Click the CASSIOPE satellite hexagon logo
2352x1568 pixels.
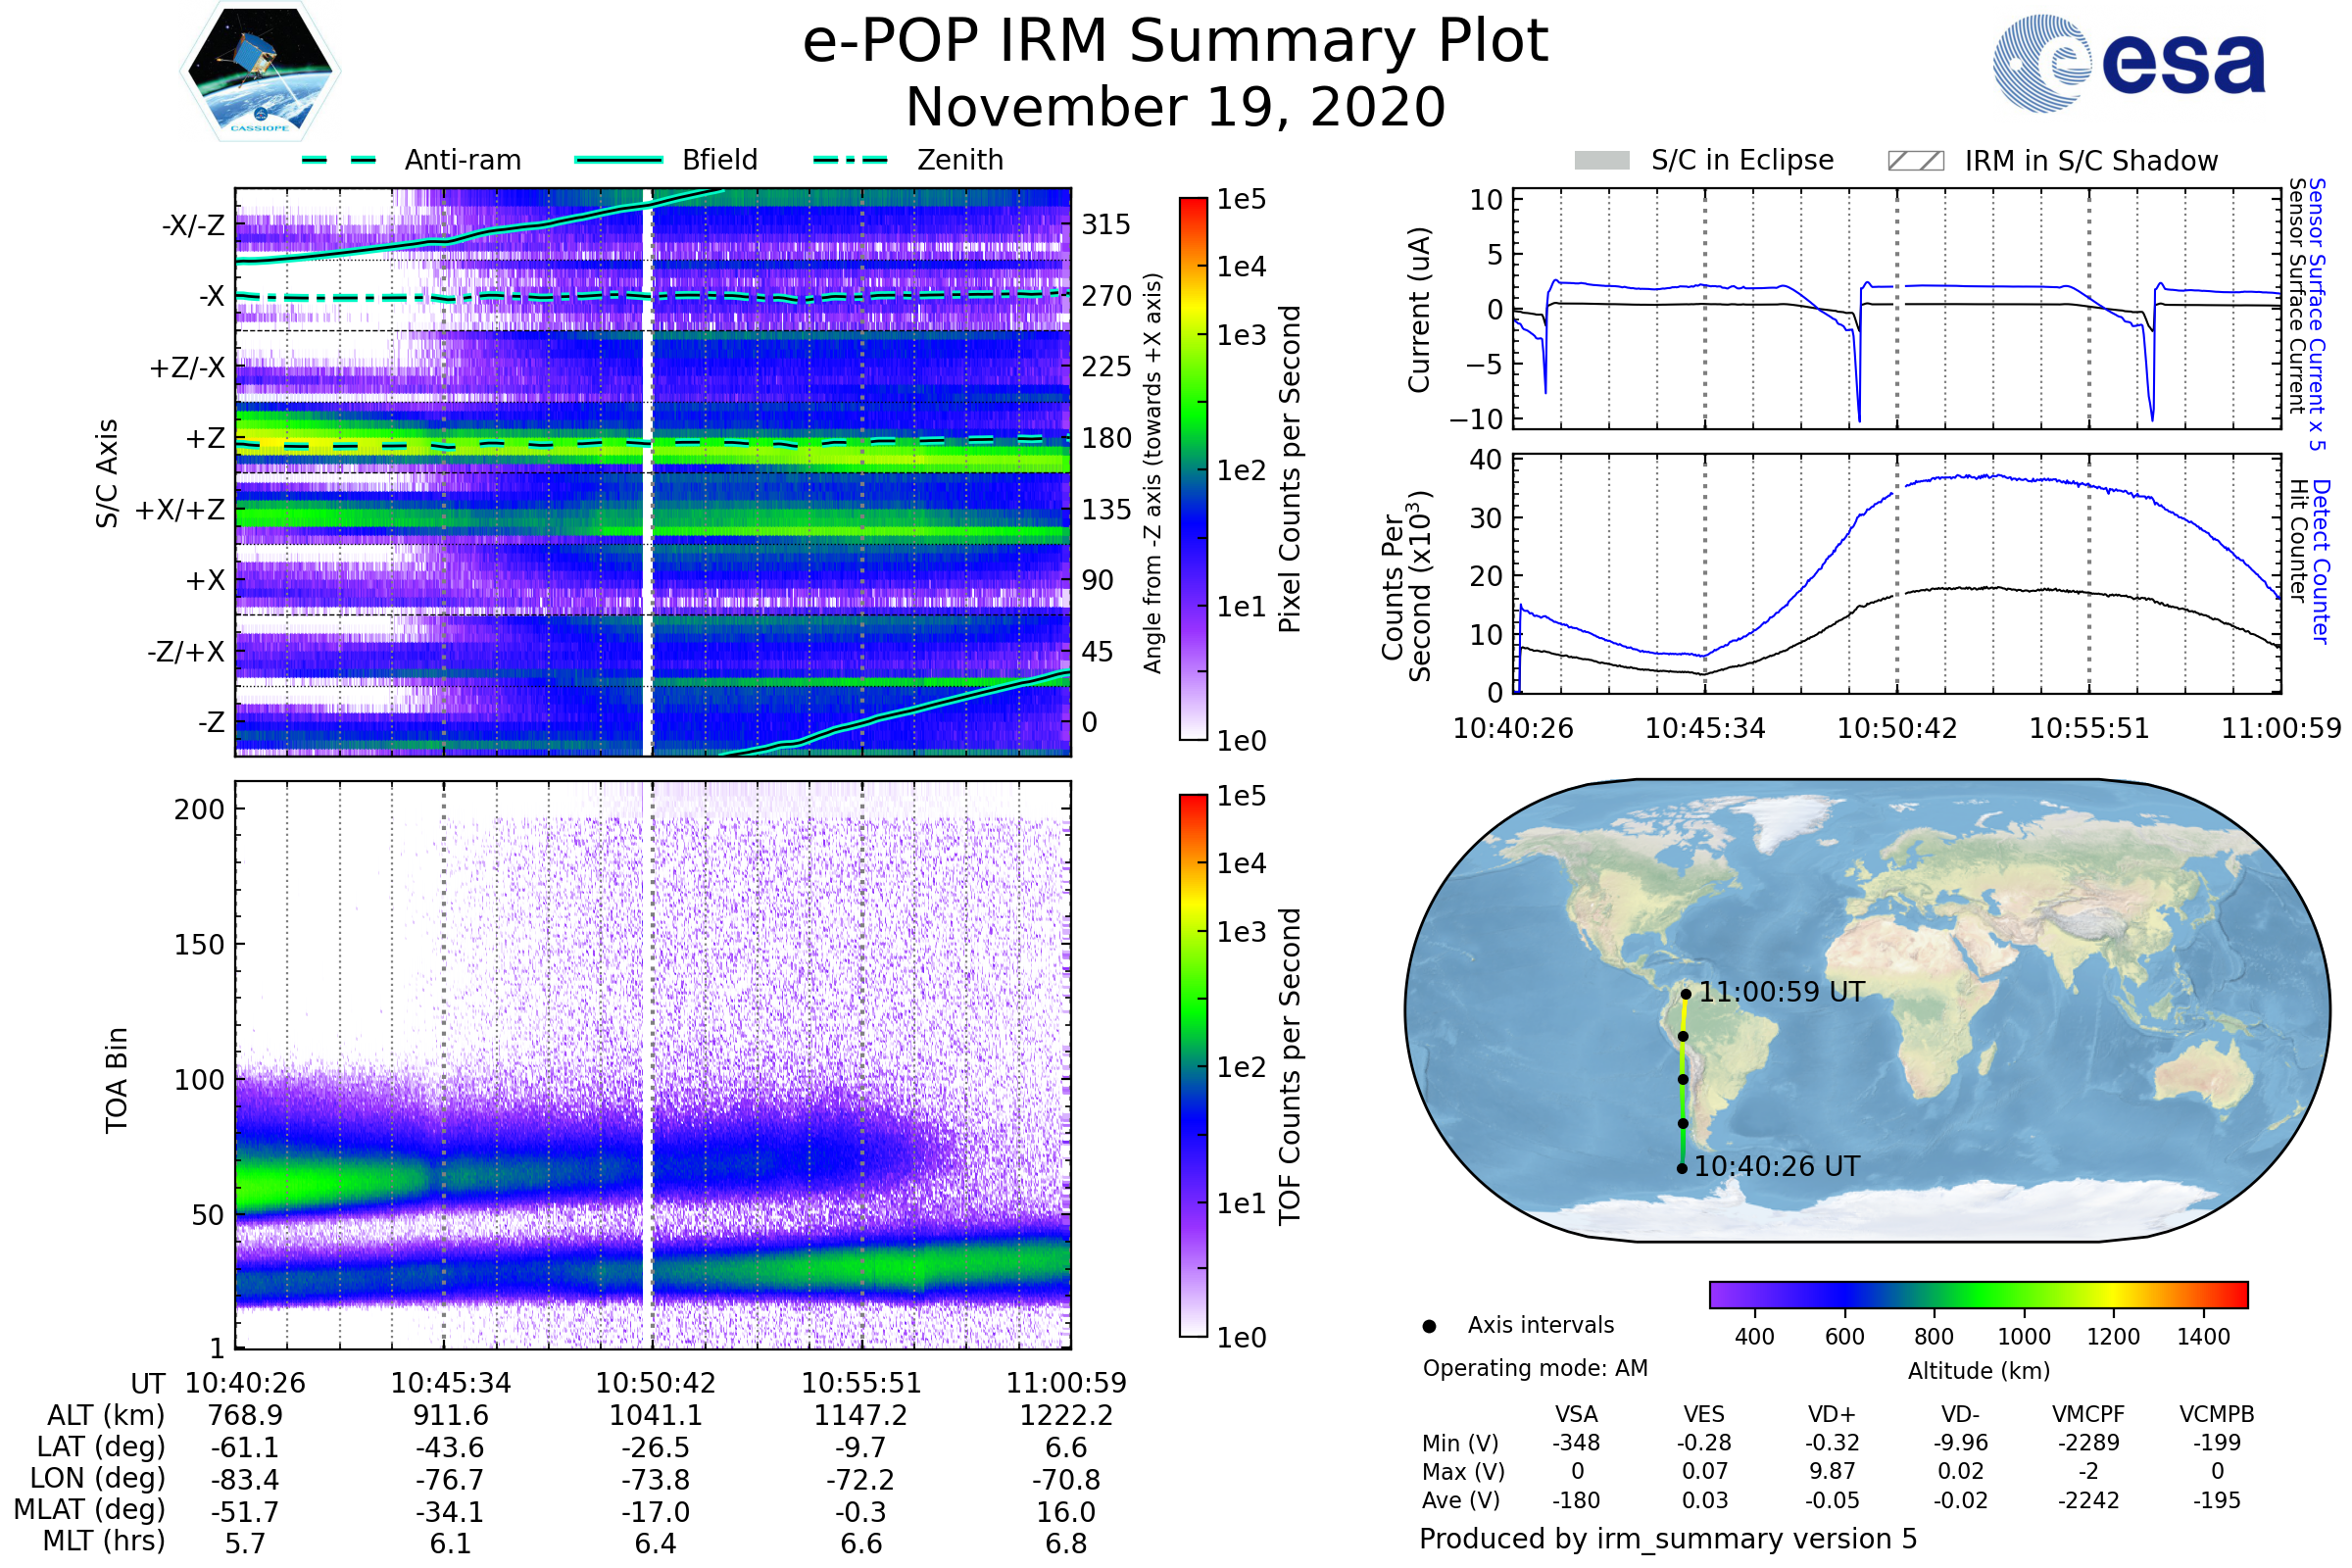(x=260, y=72)
